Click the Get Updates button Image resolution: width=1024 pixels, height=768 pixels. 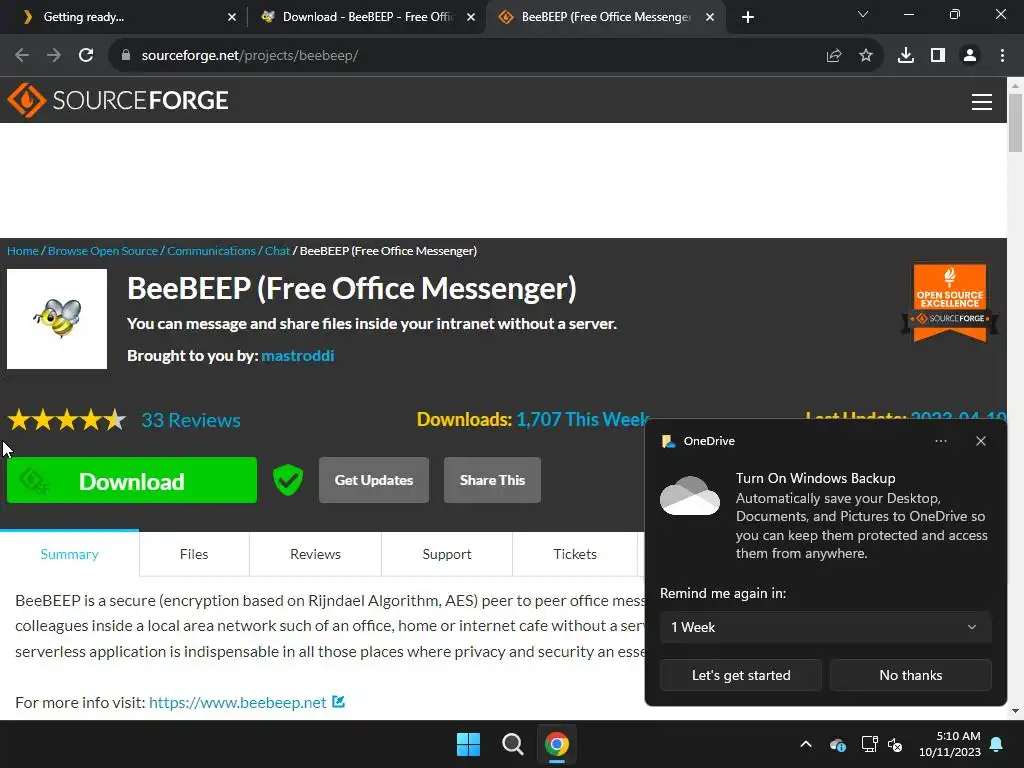point(374,480)
